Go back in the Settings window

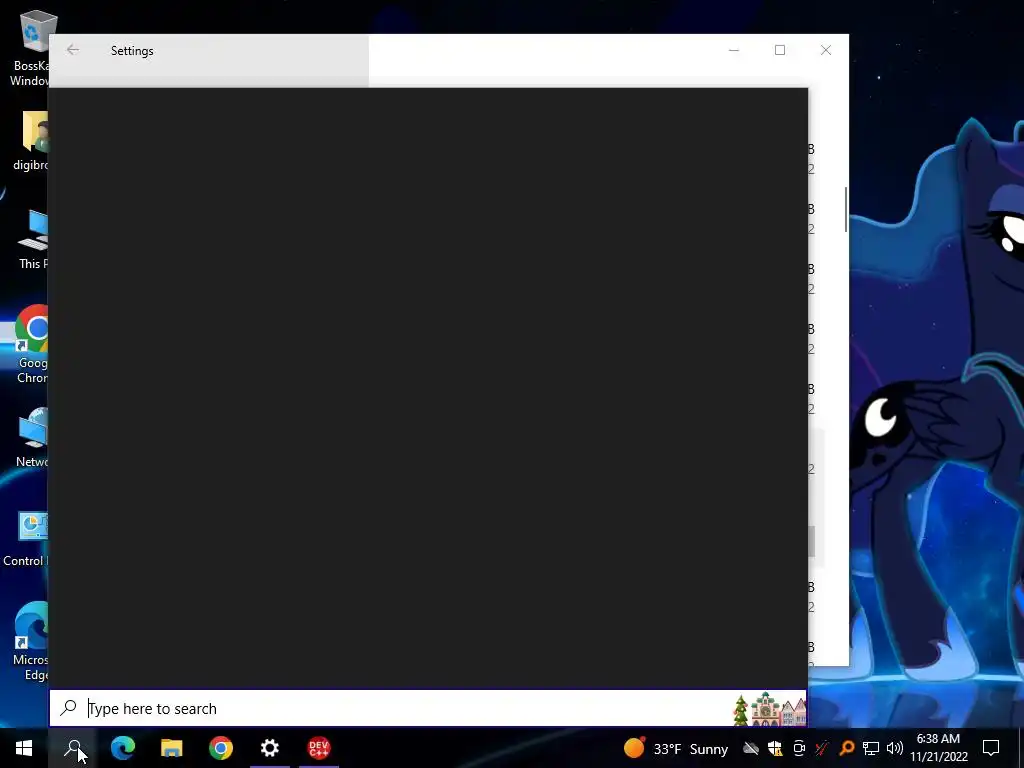(x=72, y=50)
